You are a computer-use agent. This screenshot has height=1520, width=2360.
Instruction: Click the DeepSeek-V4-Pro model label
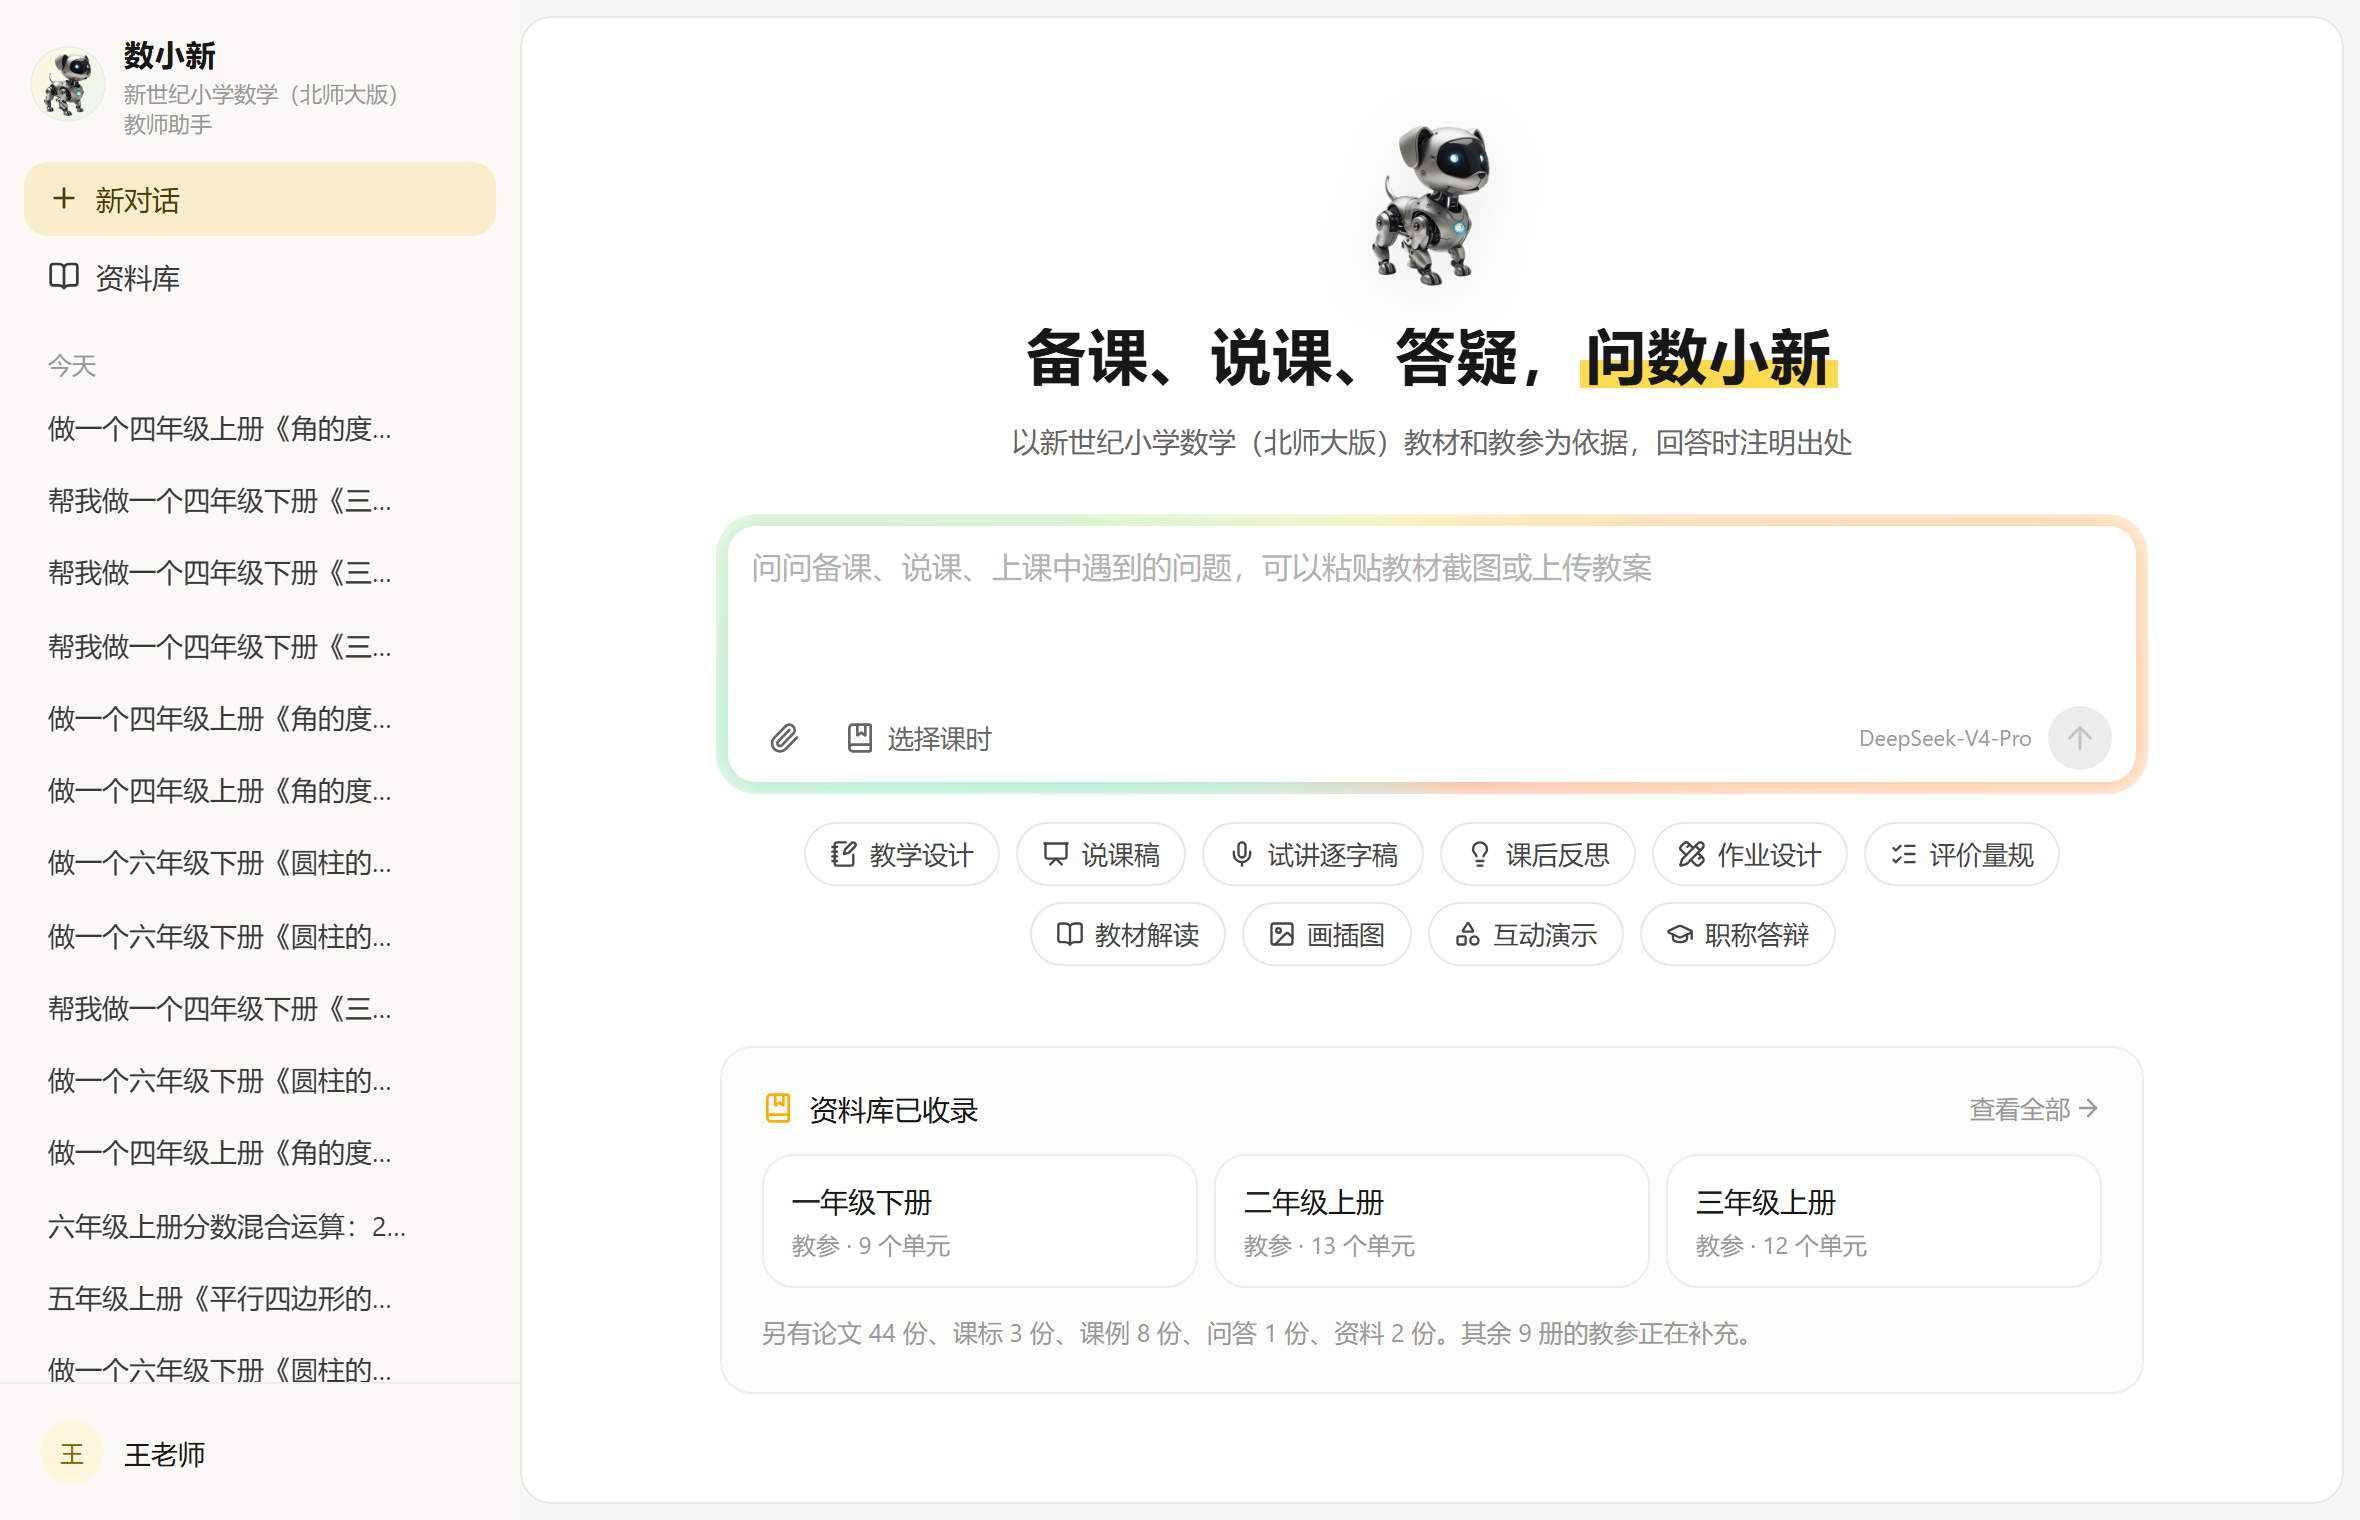1944,738
